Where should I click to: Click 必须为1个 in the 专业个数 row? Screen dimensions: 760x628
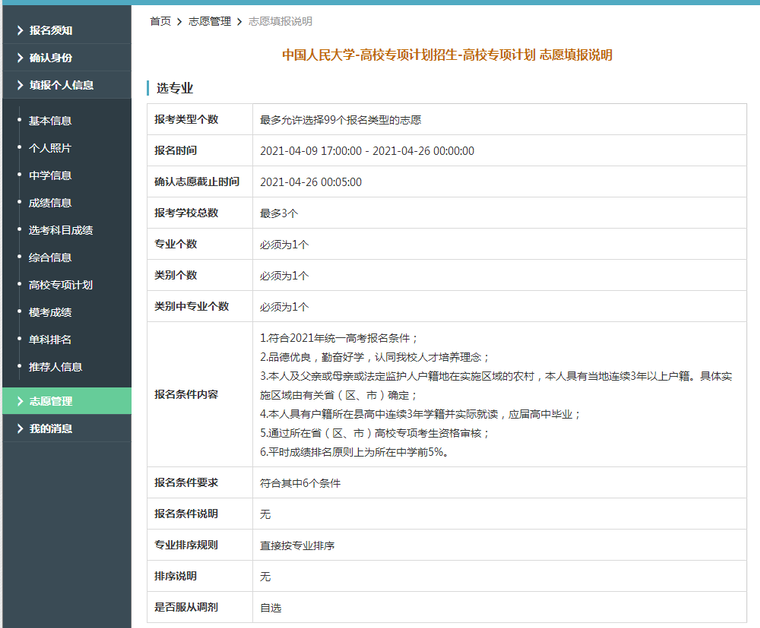[x=284, y=244]
